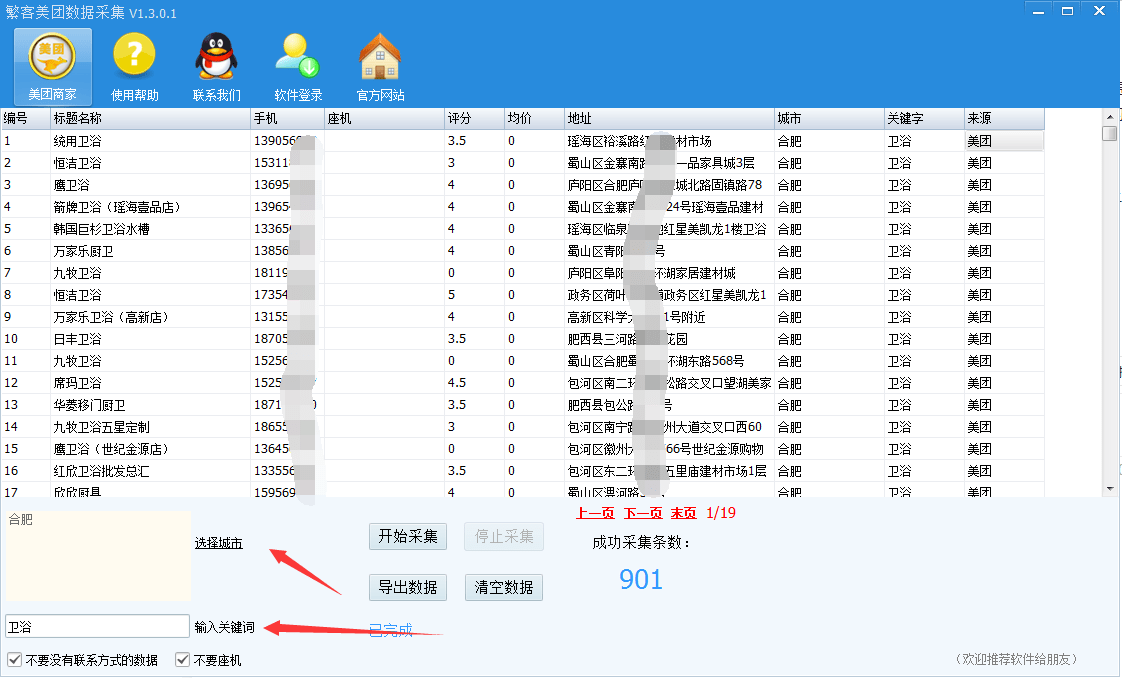Toggle 不要没有联系方式的数据 checkbox
The height and width of the screenshot is (678, 1122).
[14, 659]
